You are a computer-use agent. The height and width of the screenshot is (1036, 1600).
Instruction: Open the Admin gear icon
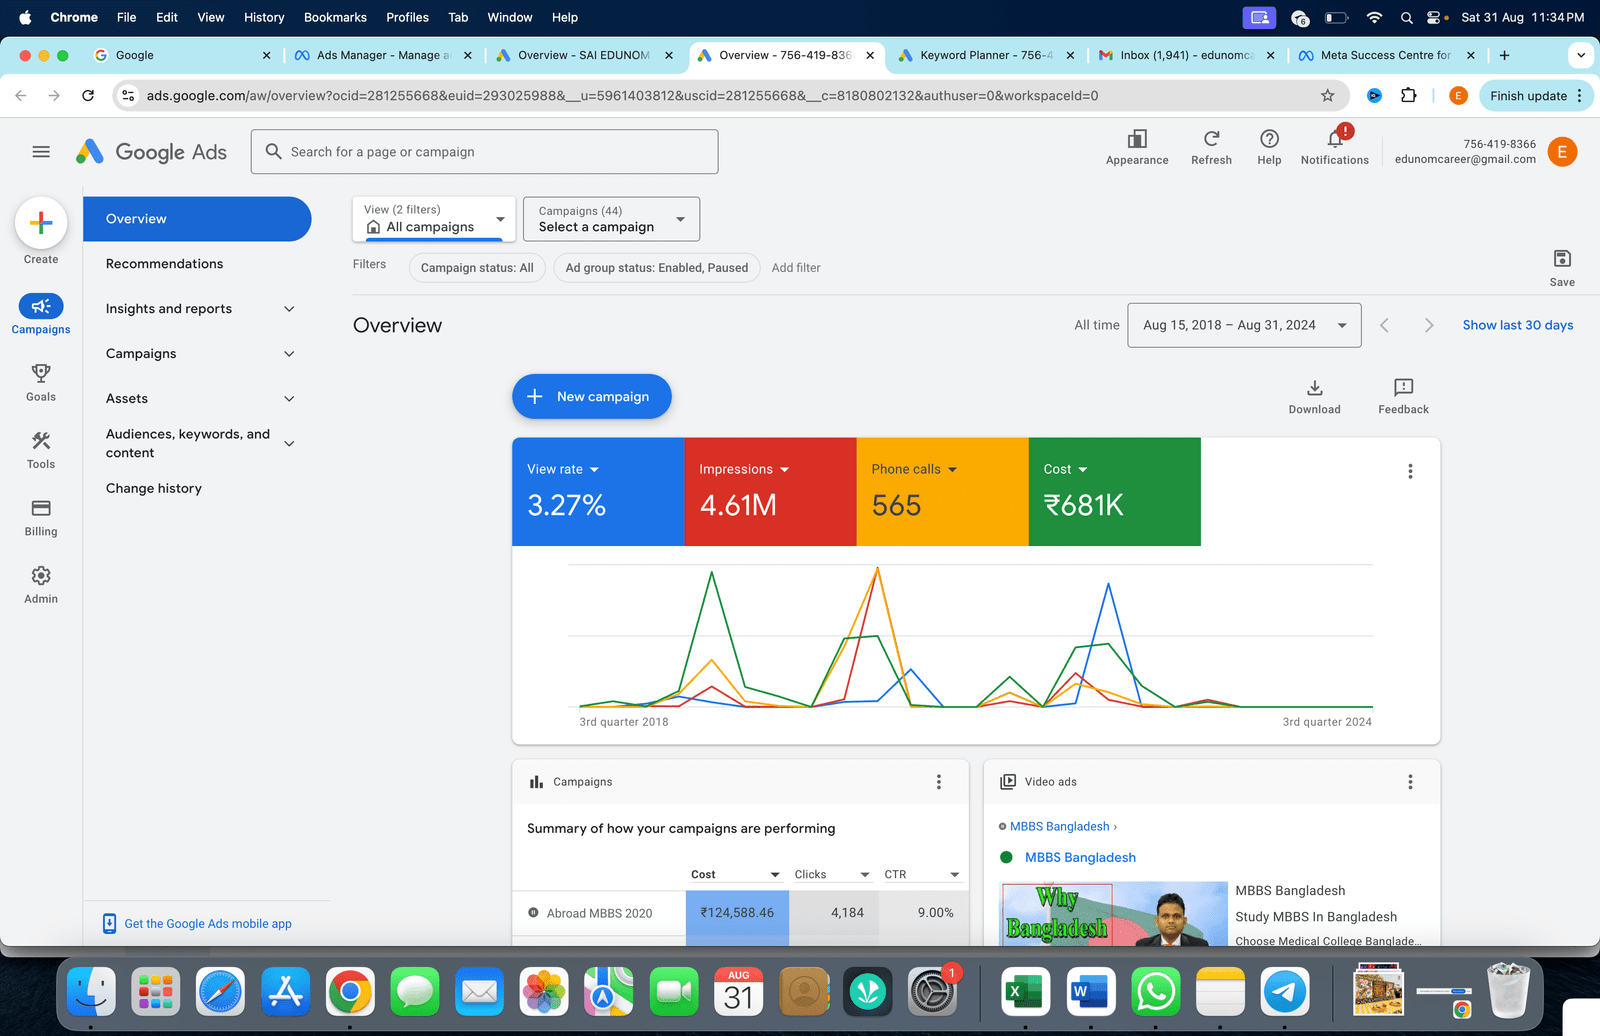(x=41, y=576)
